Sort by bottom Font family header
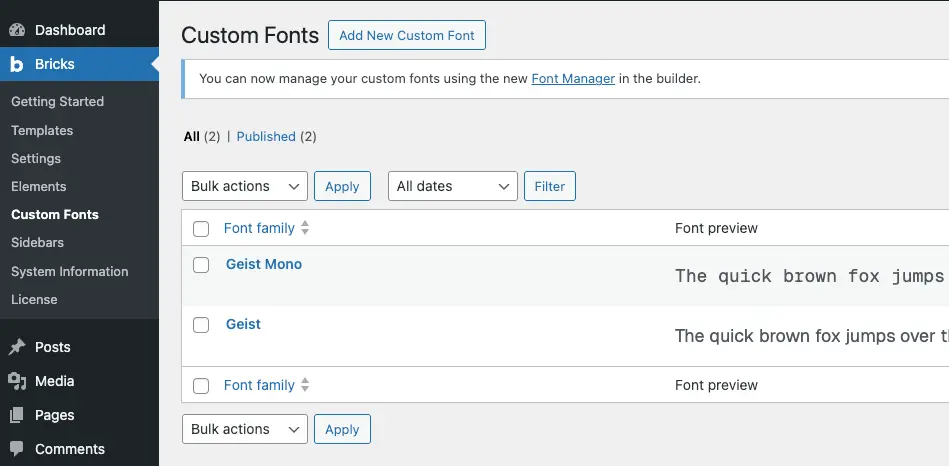949x466 pixels. (x=259, y=385)
